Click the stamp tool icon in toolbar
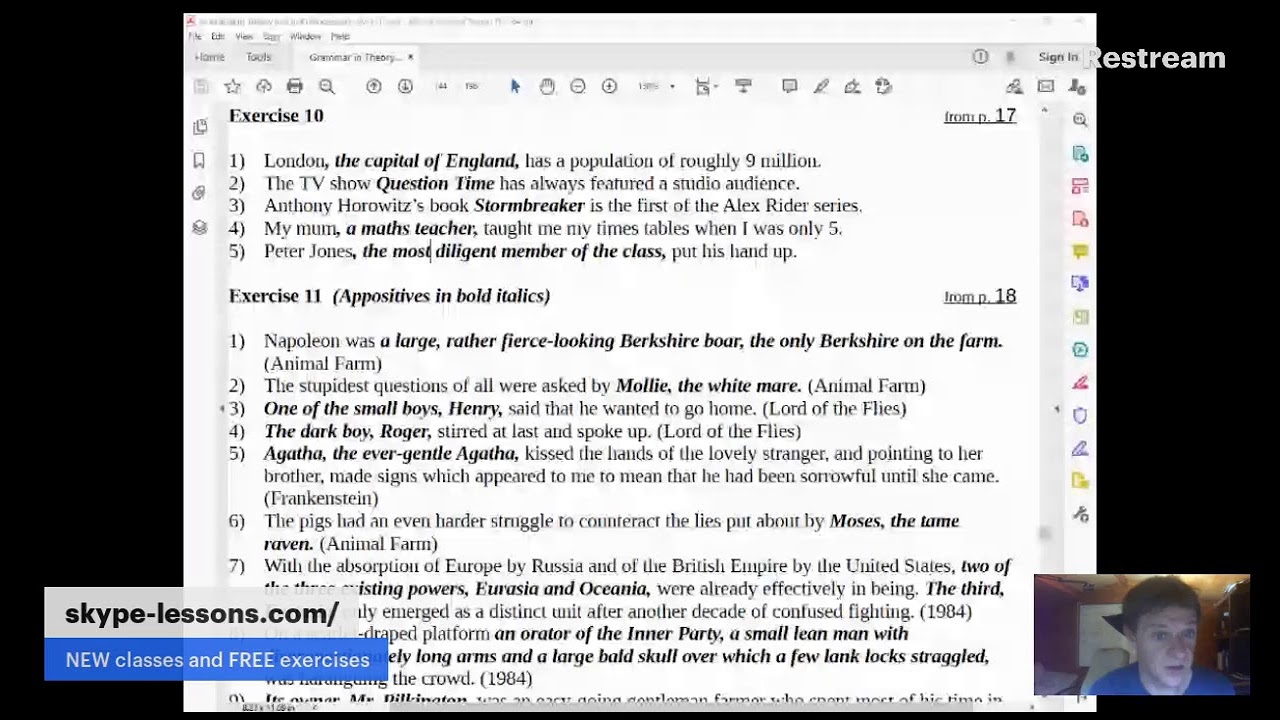The width and height of the screenshot is (1280, 720). pos(883,87)
